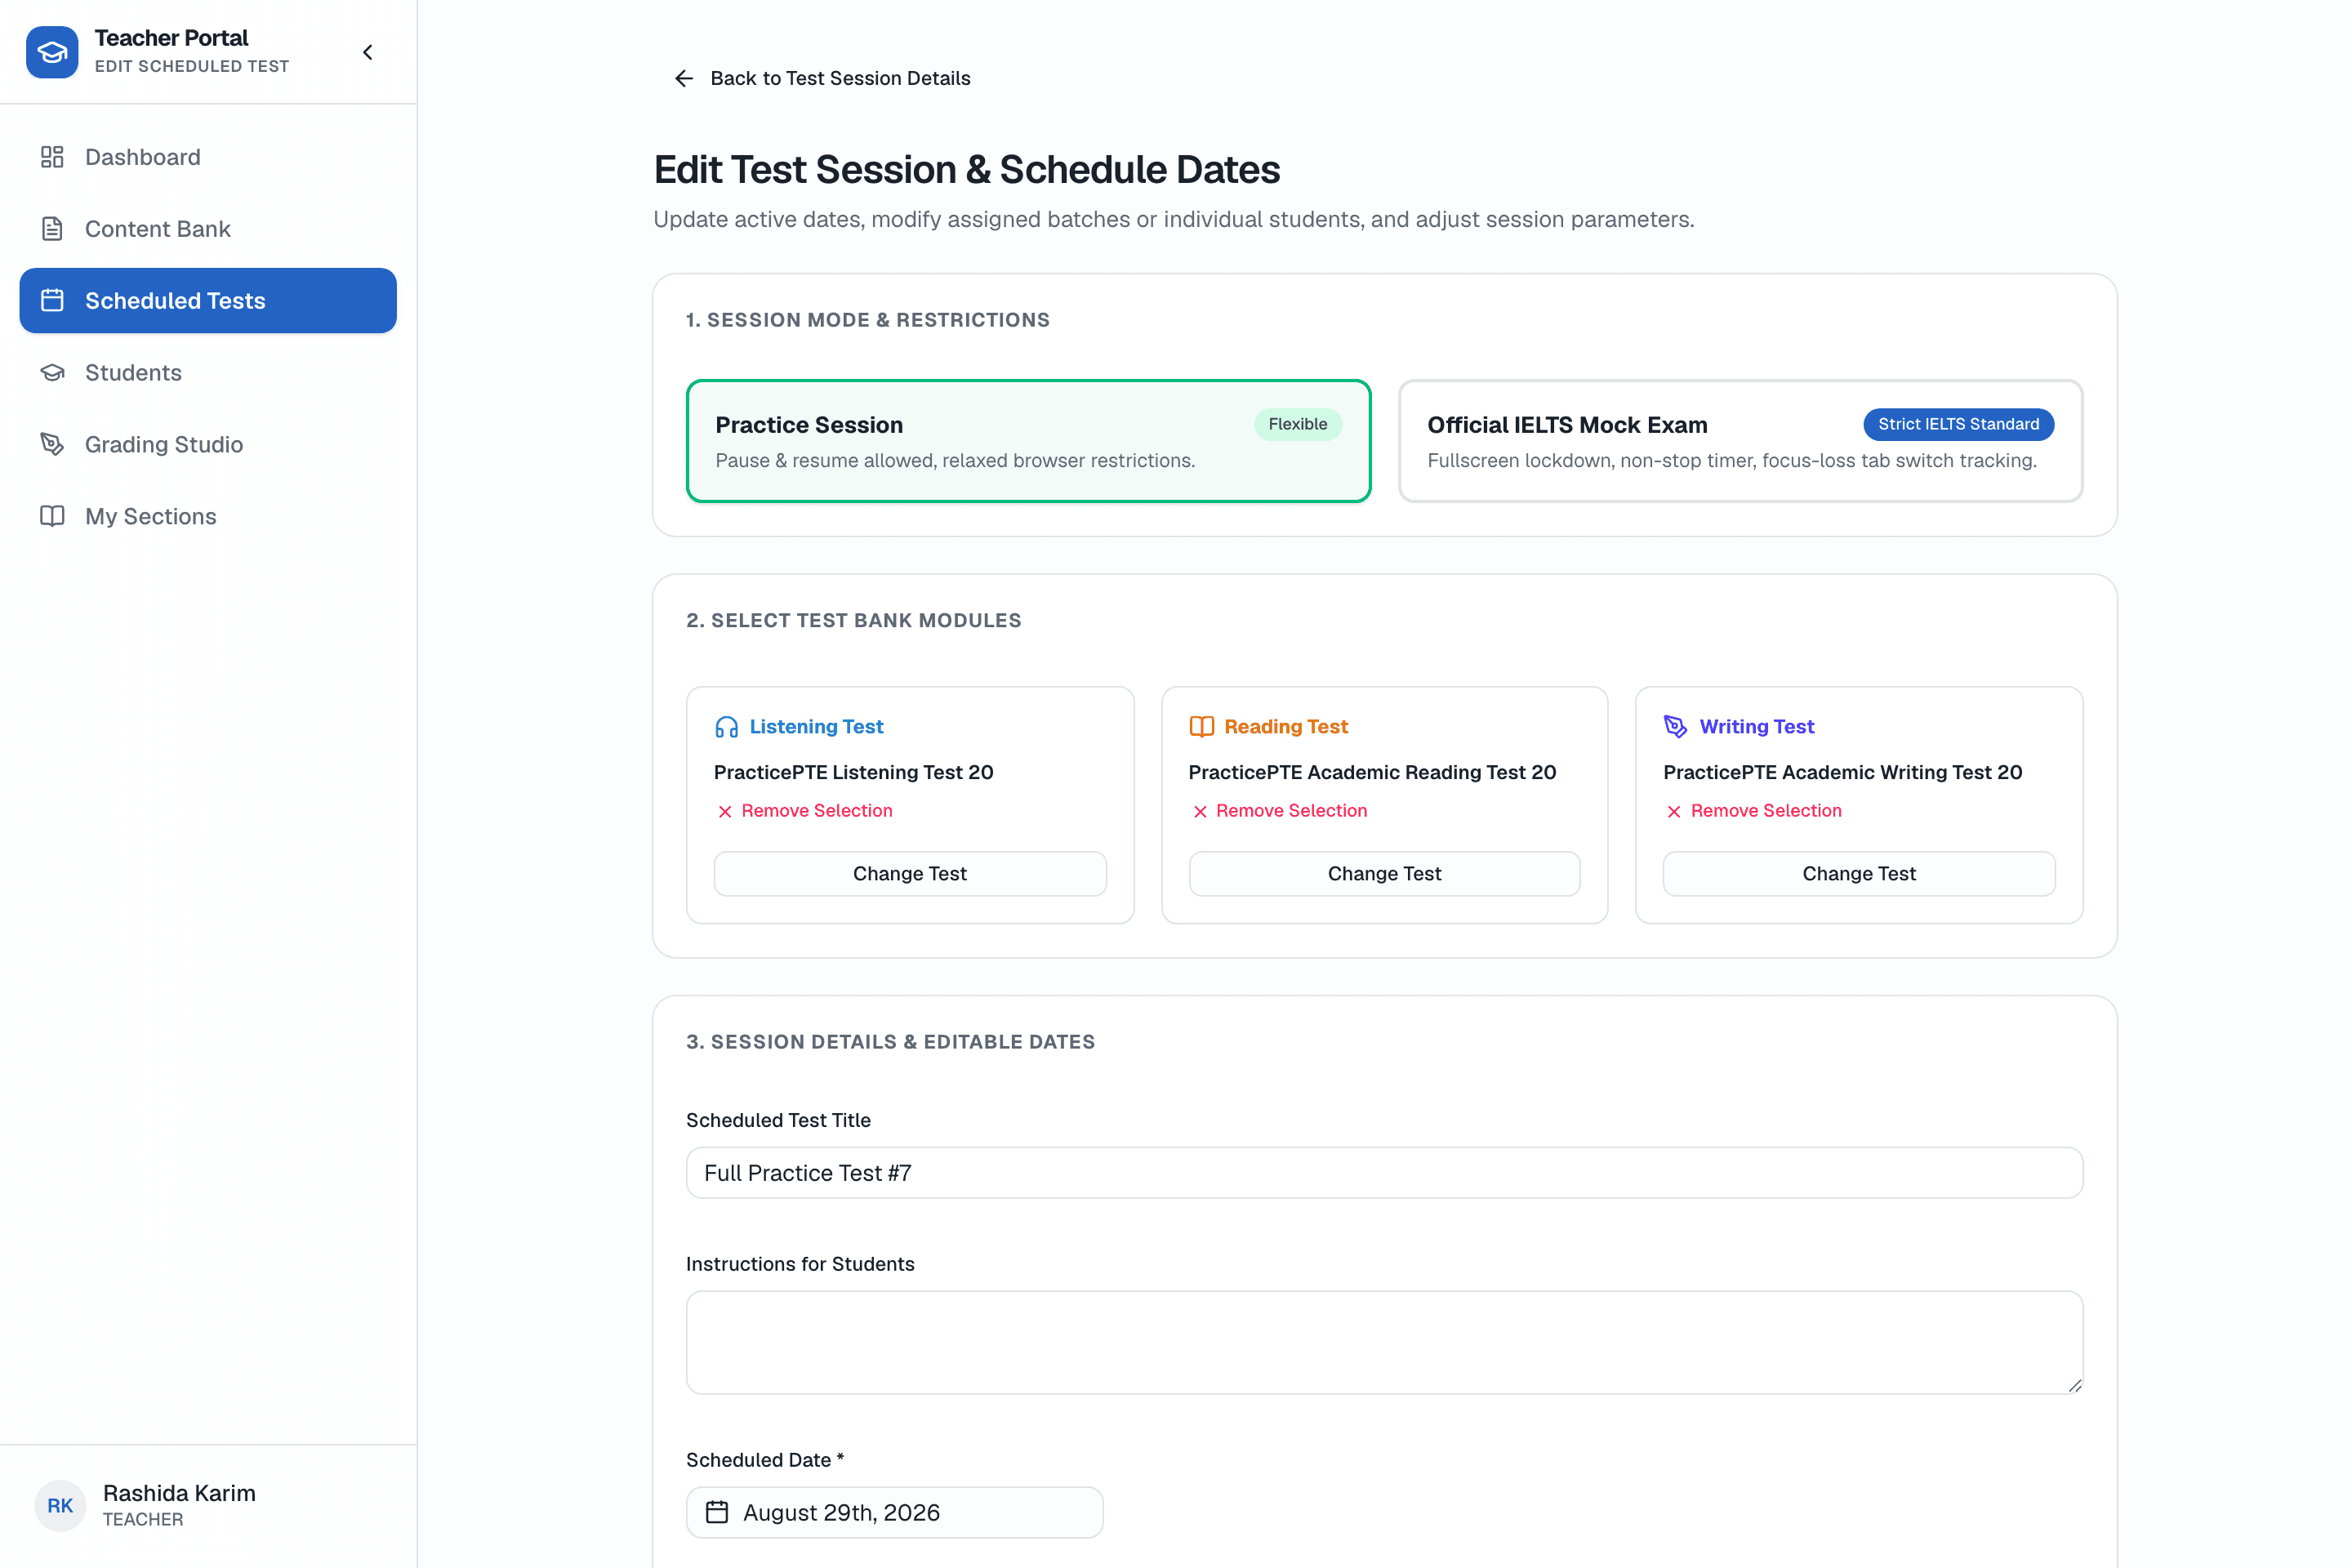Click the Scheduled Tests calendar icon

(x=52, y=300)
